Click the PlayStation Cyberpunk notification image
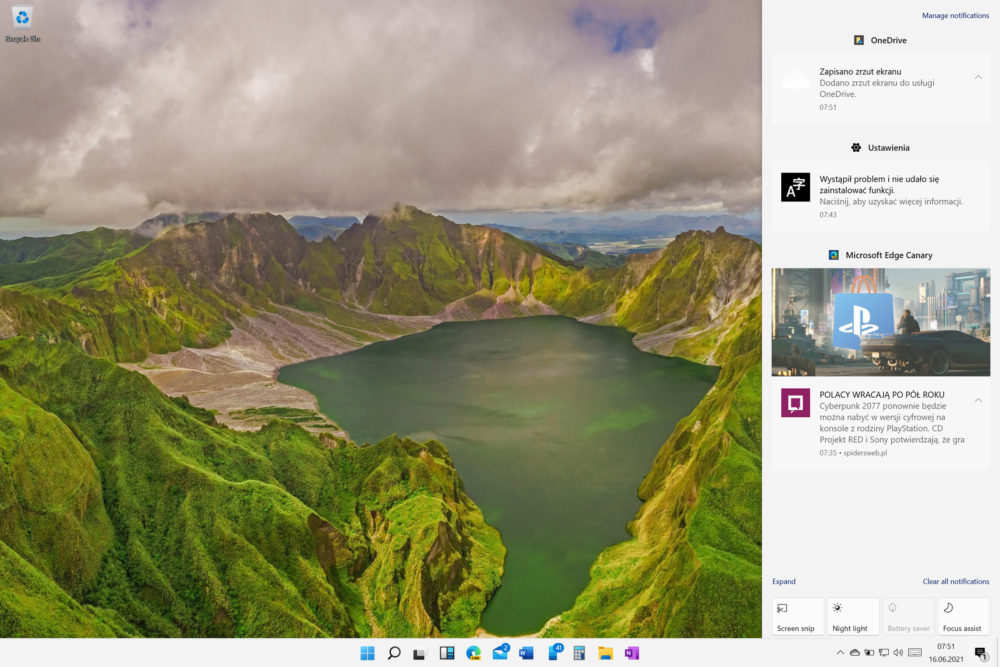 (881, 322)
